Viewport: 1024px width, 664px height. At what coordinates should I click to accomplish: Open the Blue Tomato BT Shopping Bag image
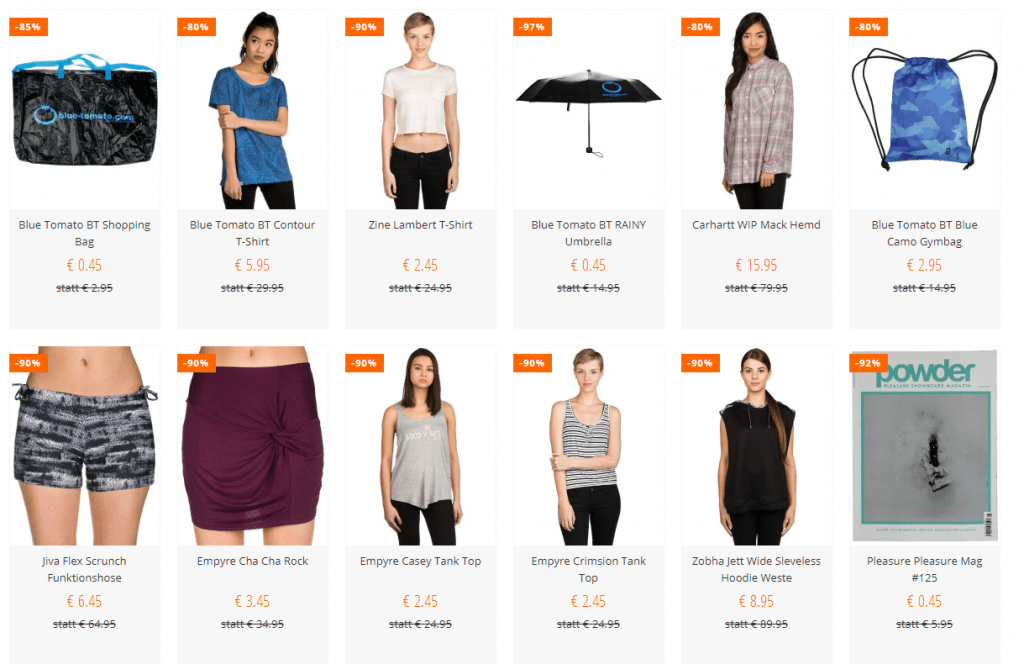(x=84, y=109)
